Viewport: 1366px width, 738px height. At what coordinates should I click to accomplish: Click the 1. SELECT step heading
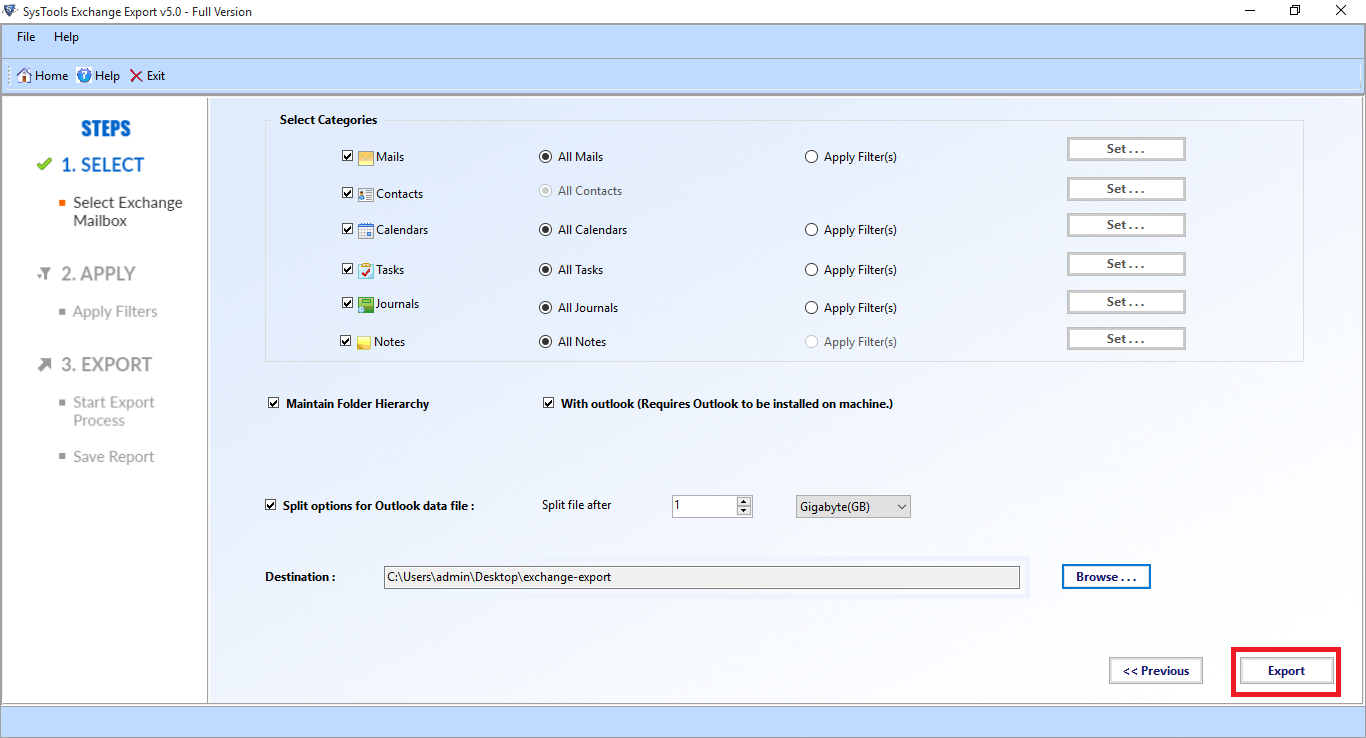[x=103, y=165]
